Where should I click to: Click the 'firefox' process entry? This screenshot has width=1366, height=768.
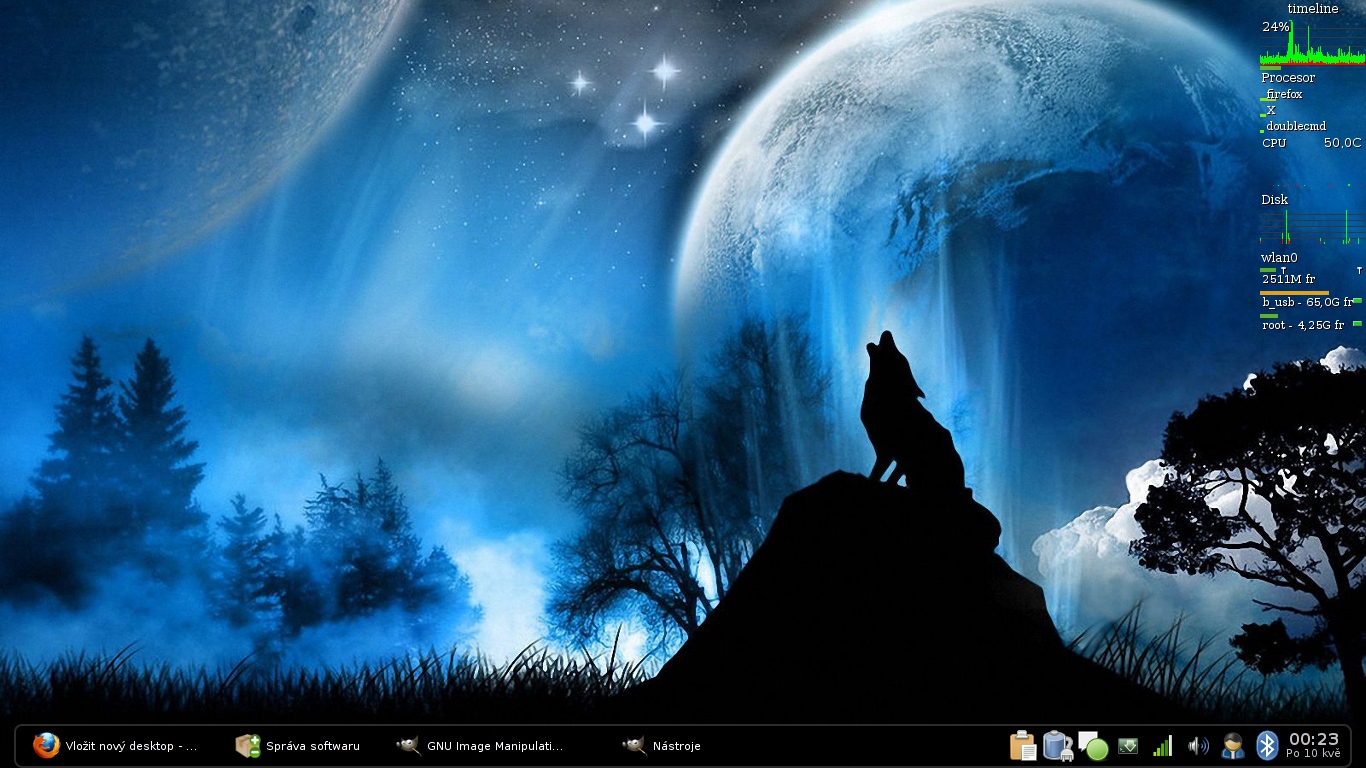[1284, 94]
